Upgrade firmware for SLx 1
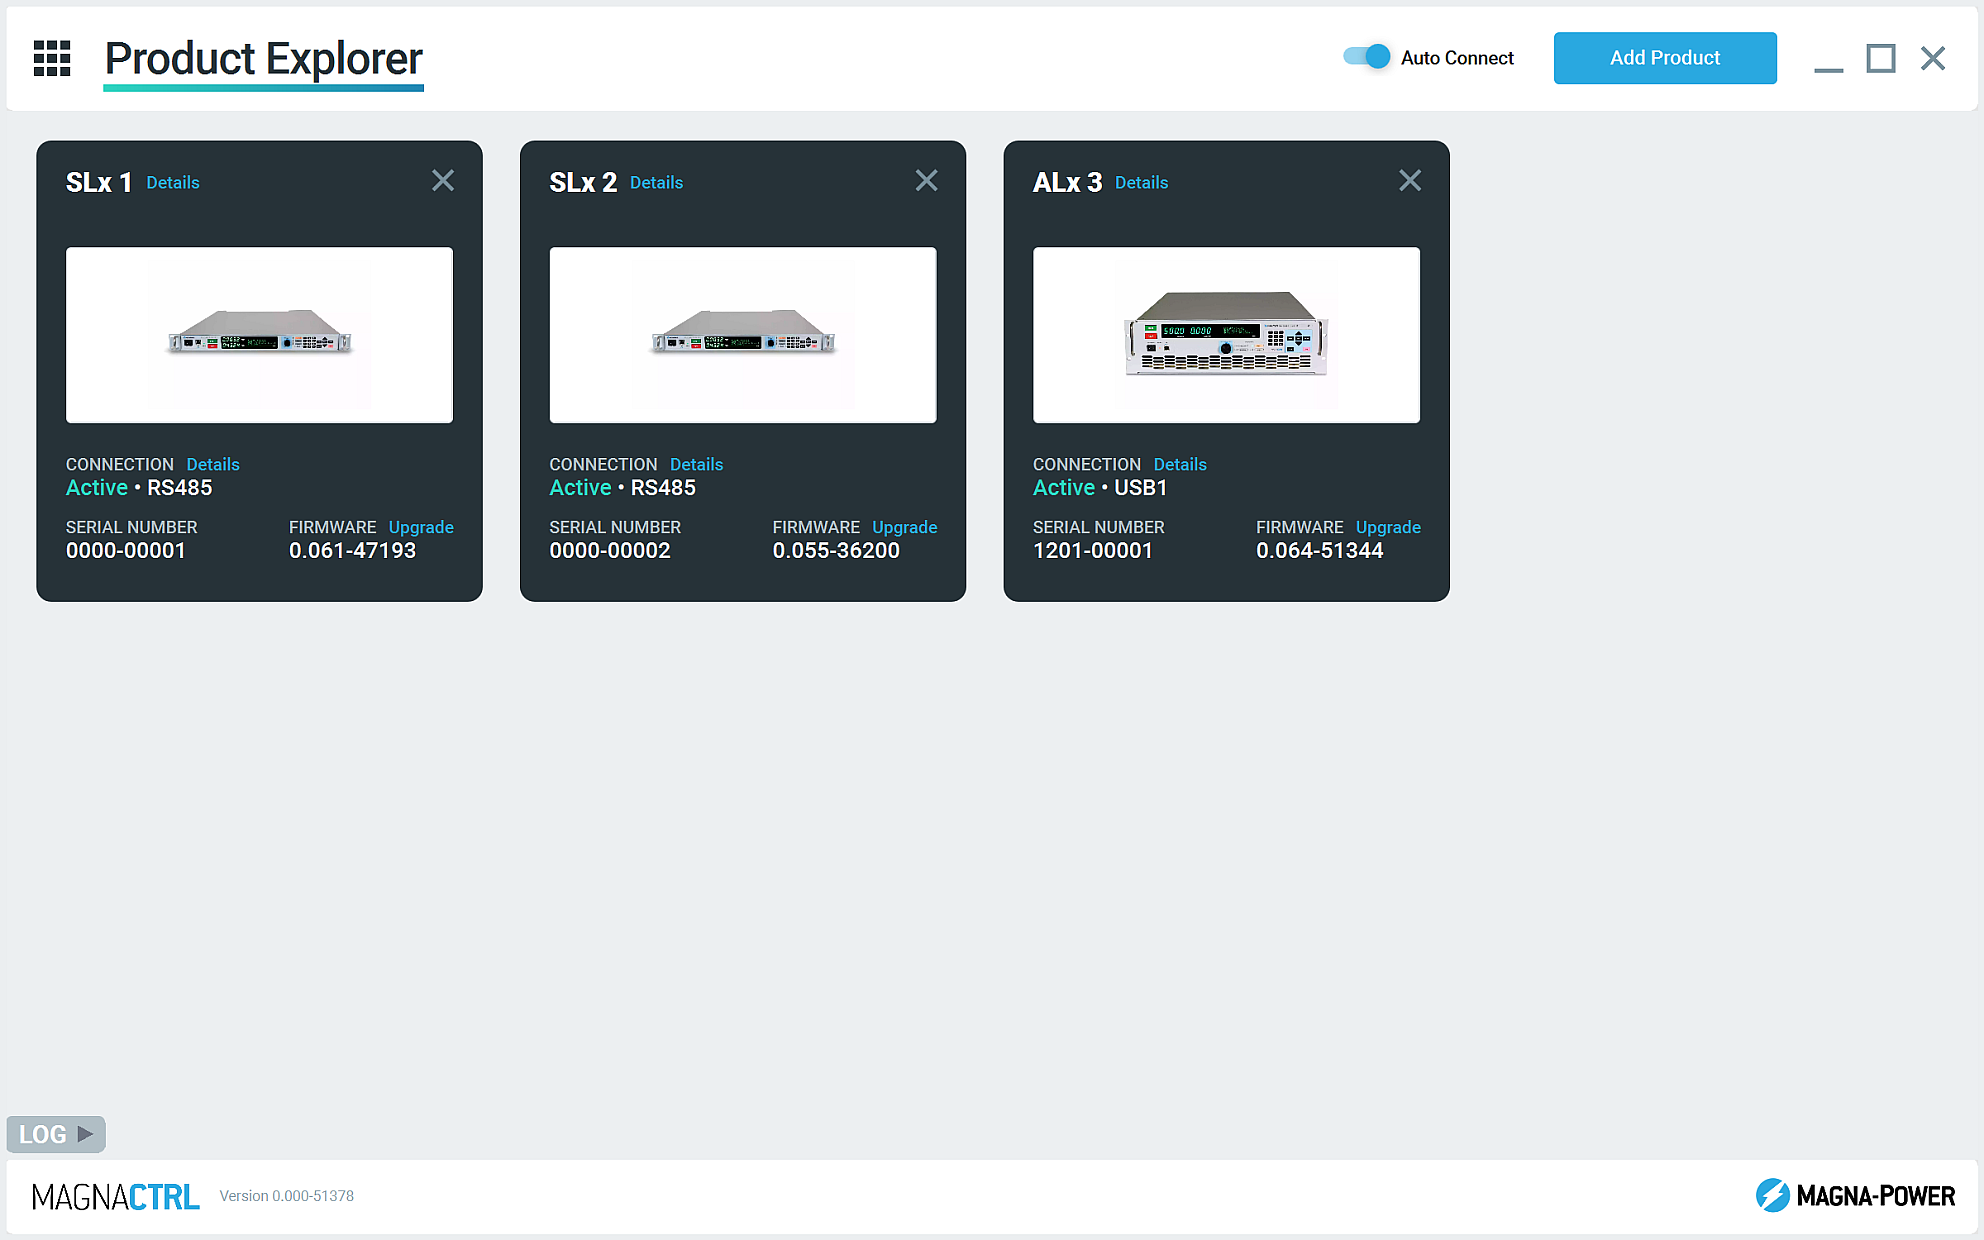This screenshot has height=1240, width=1984. (x=421, y=527)
